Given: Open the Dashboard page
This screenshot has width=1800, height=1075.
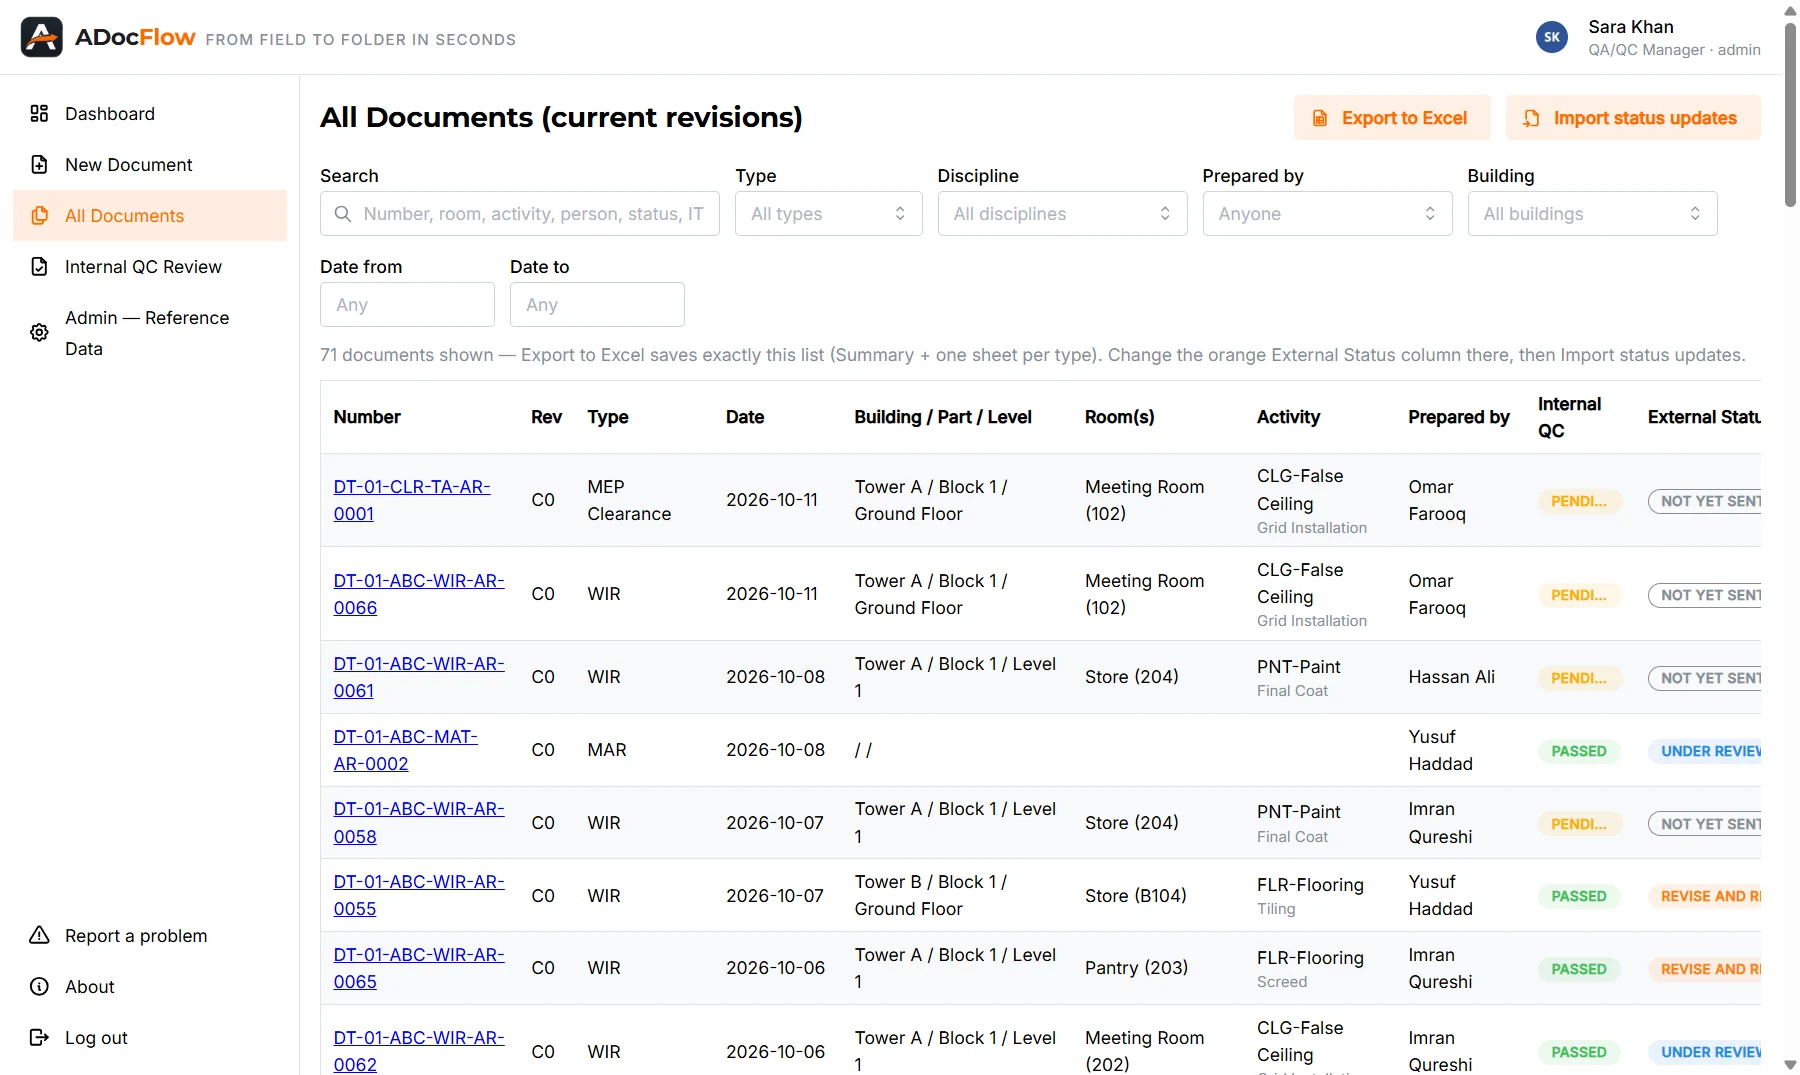Looking at the screenshot, I should point(150,113).
